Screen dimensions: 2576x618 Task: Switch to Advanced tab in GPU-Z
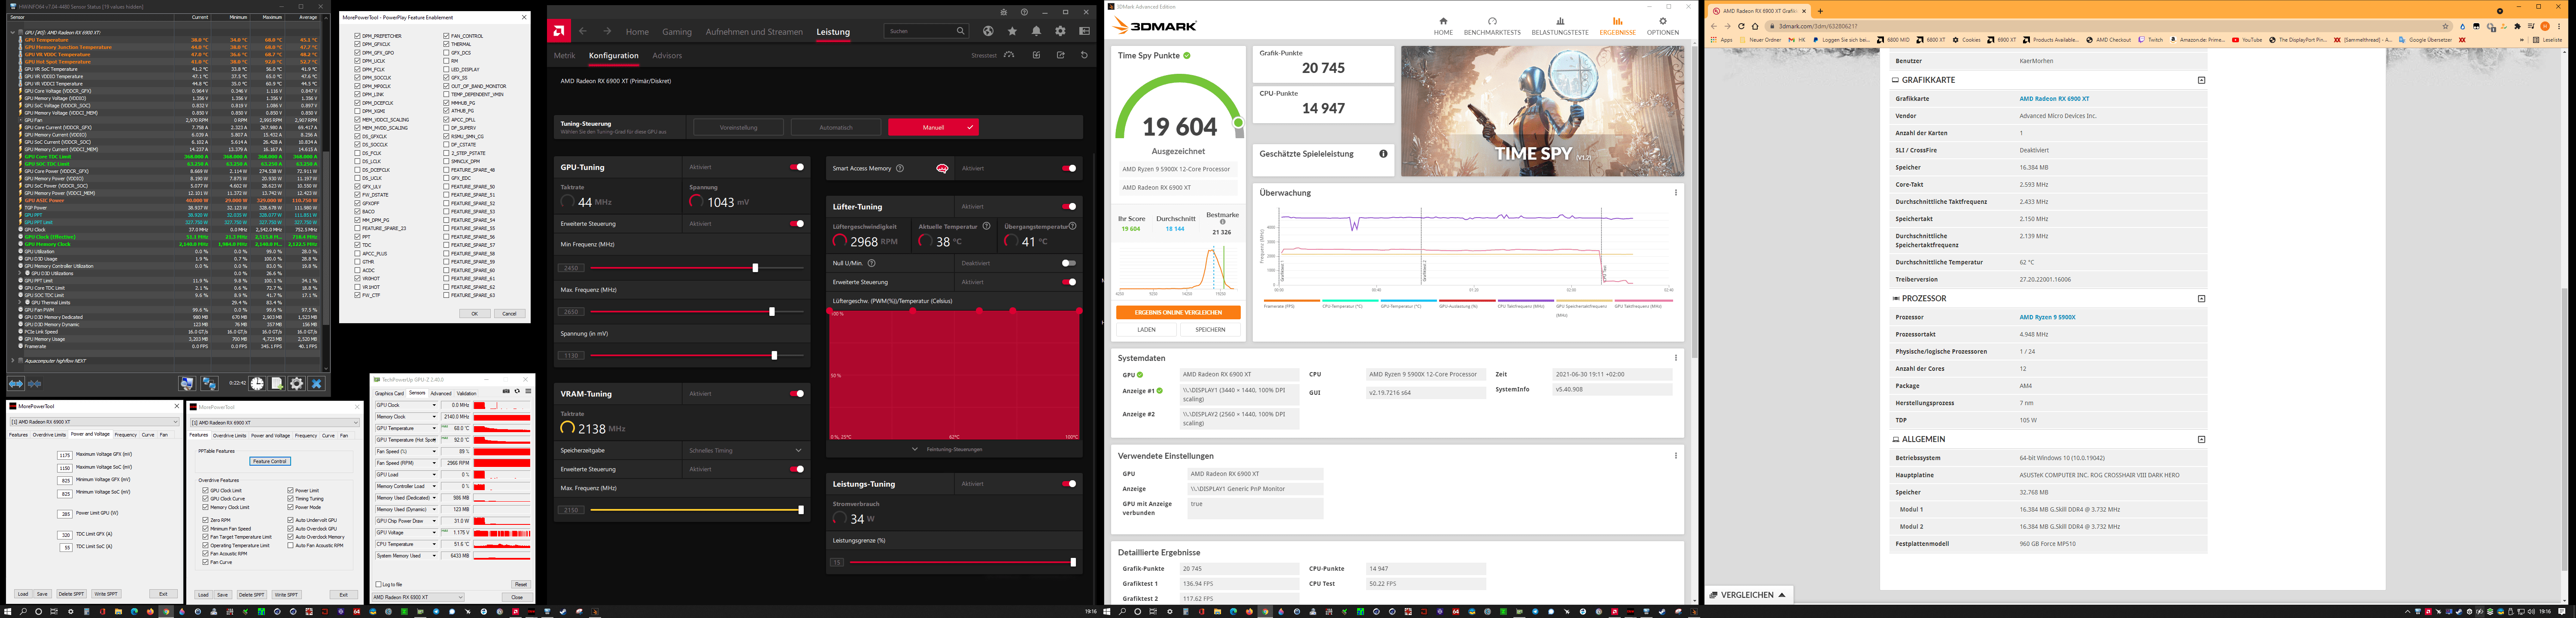point(440,393)
